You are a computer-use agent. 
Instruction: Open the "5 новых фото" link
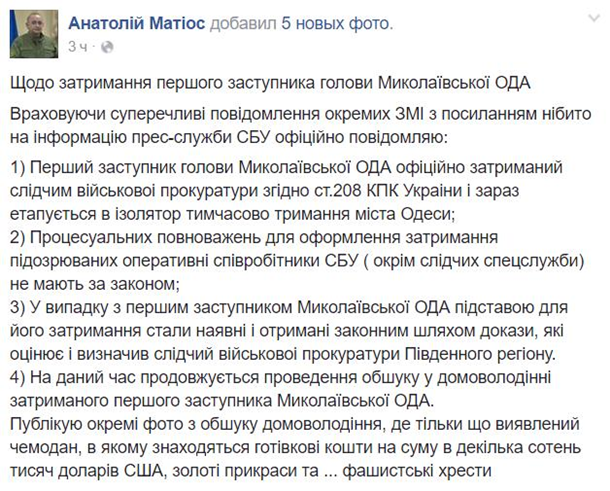[335, 24]
